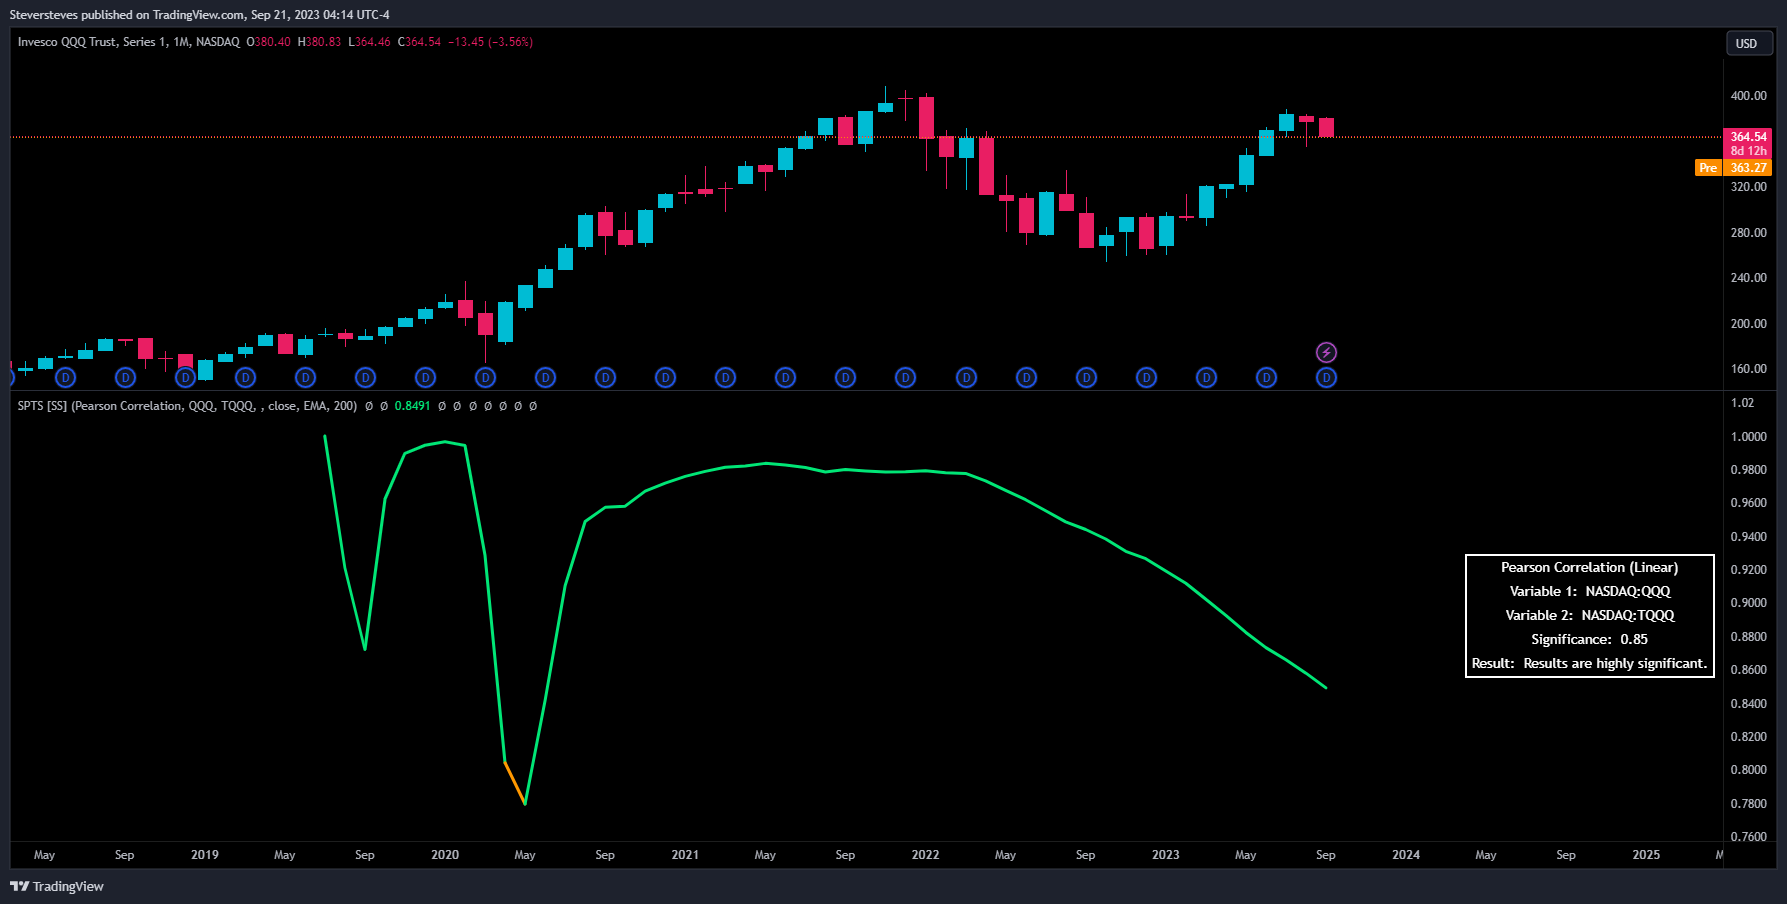
Task: Click the orange segment of the correlation line
Action: coord(515,783)
